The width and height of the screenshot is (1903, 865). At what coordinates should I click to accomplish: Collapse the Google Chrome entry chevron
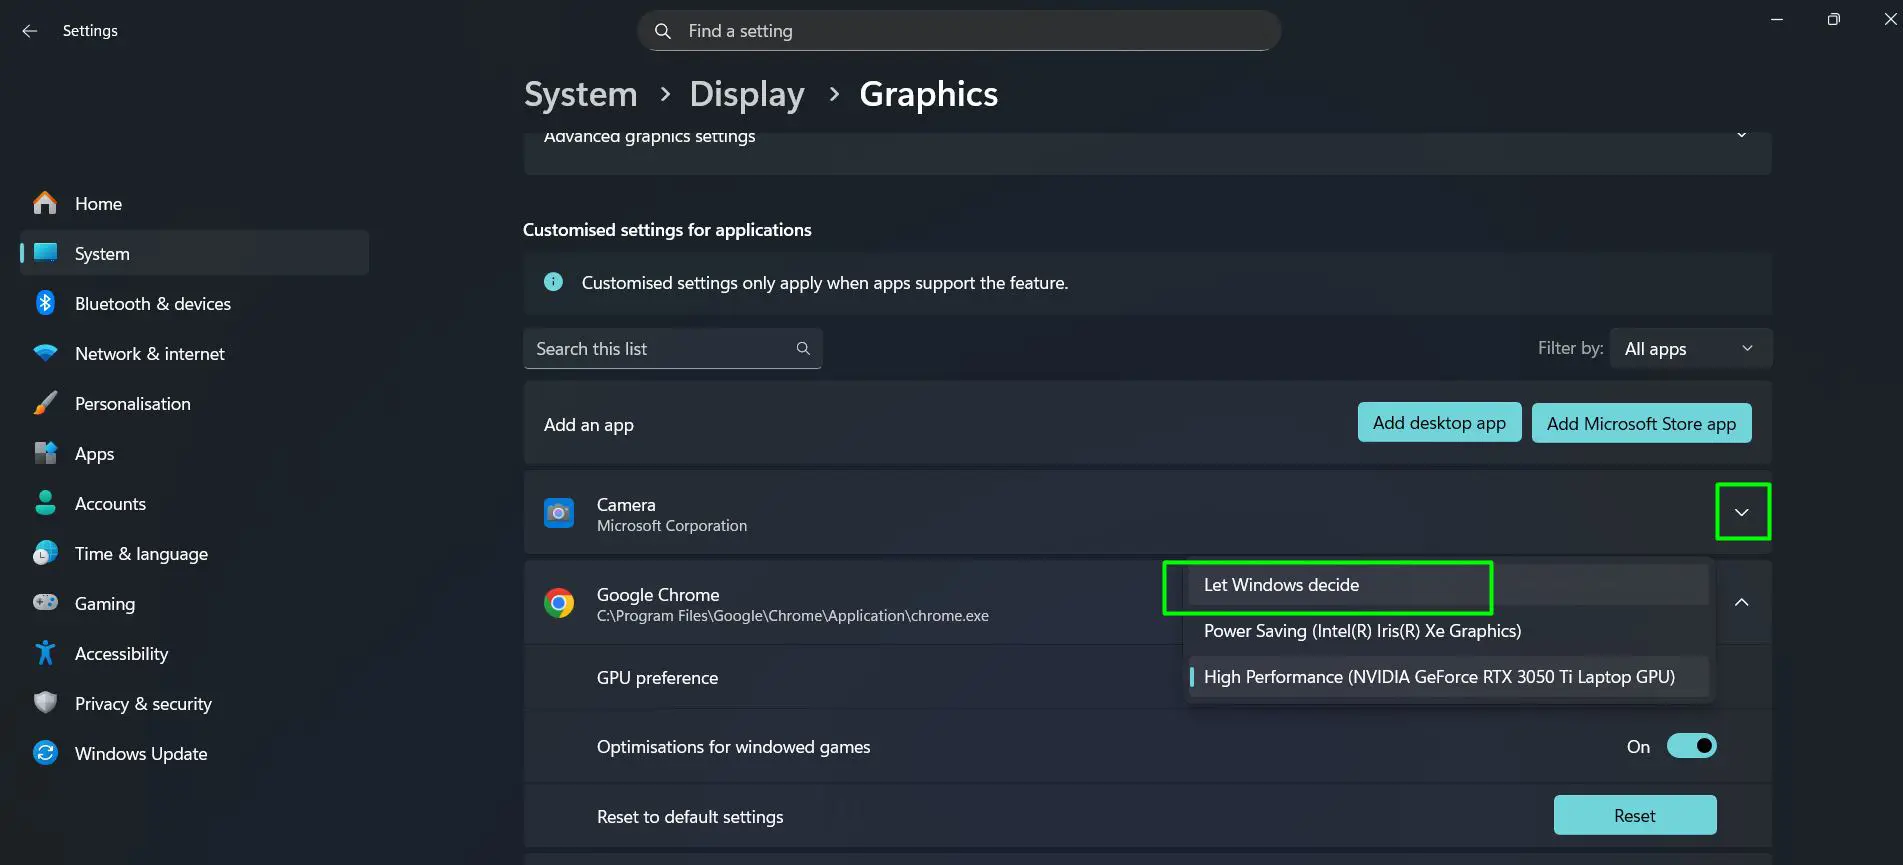point(1742,602)
